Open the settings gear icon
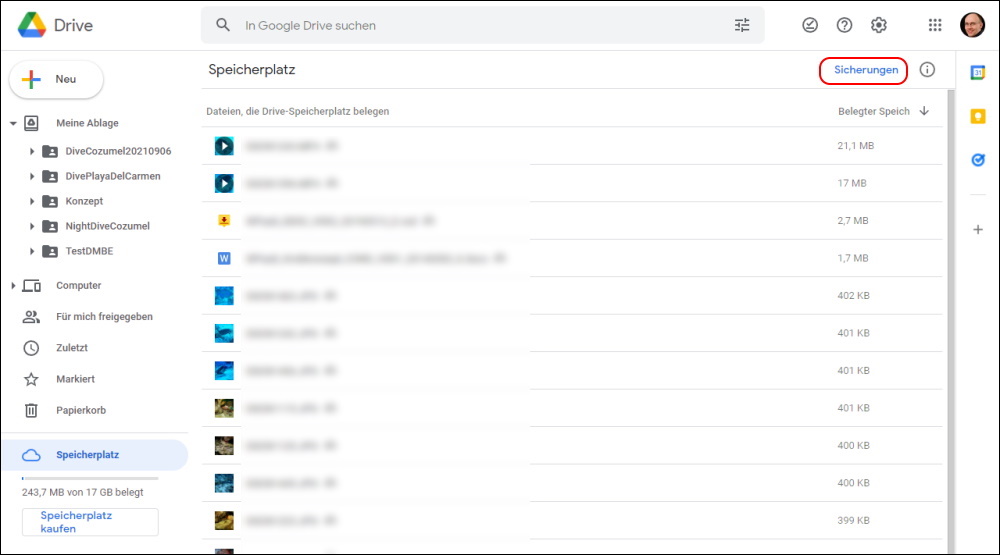The image size is (1000, 555). point(879,26)
